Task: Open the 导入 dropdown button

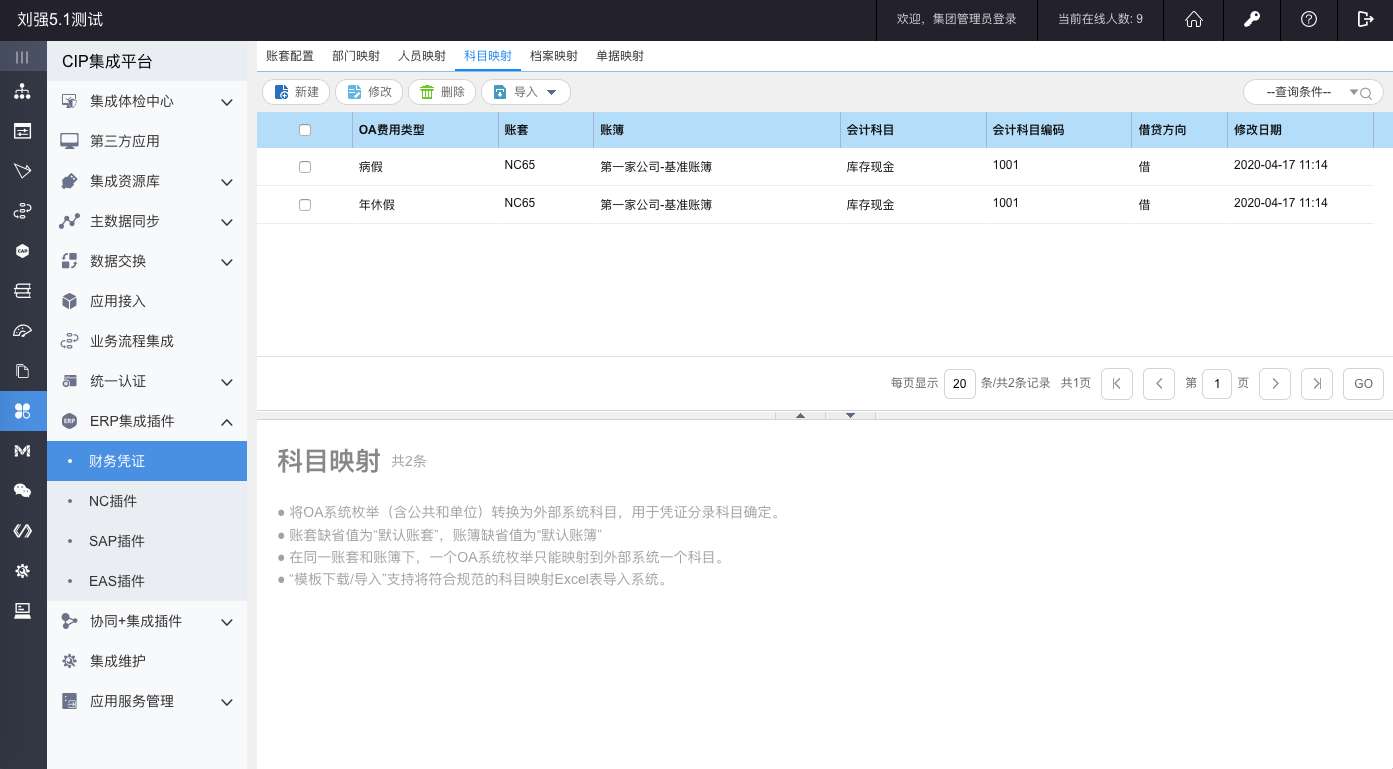Action: point(526,92)
